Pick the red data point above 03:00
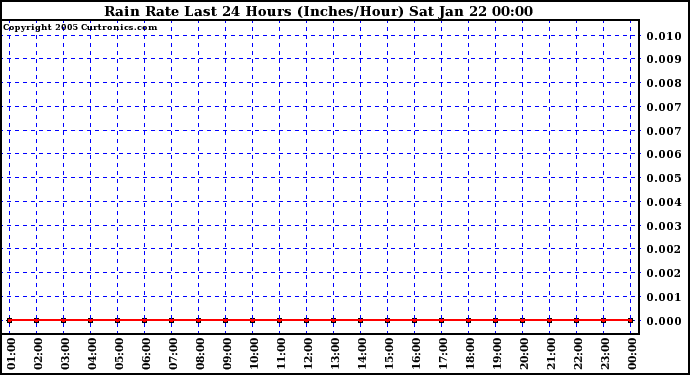This screenshot has height=375, width=690. pyautogui.click(x=63, y=320)
